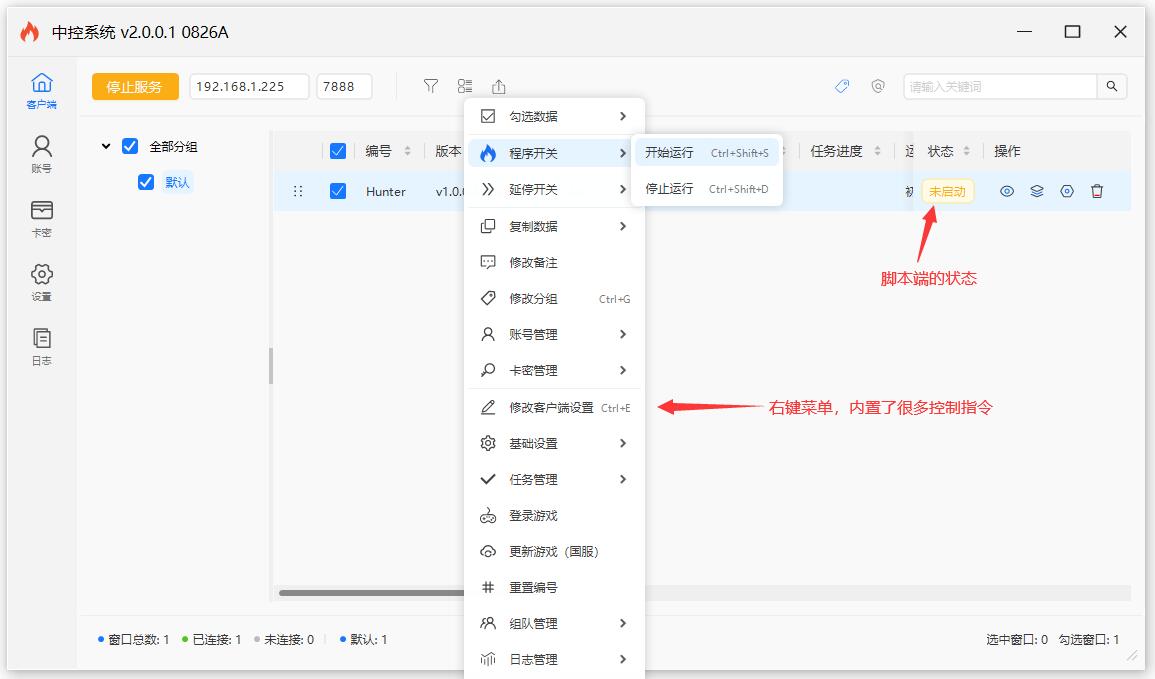Toggle the 全部分组 checkbox
This screenshot has height=679, width=1155.
click(130, 146)
